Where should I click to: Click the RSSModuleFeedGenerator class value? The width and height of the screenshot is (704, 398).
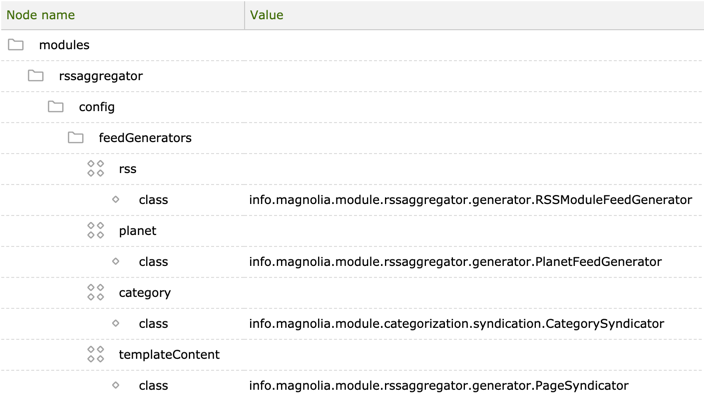coord(471,200)
